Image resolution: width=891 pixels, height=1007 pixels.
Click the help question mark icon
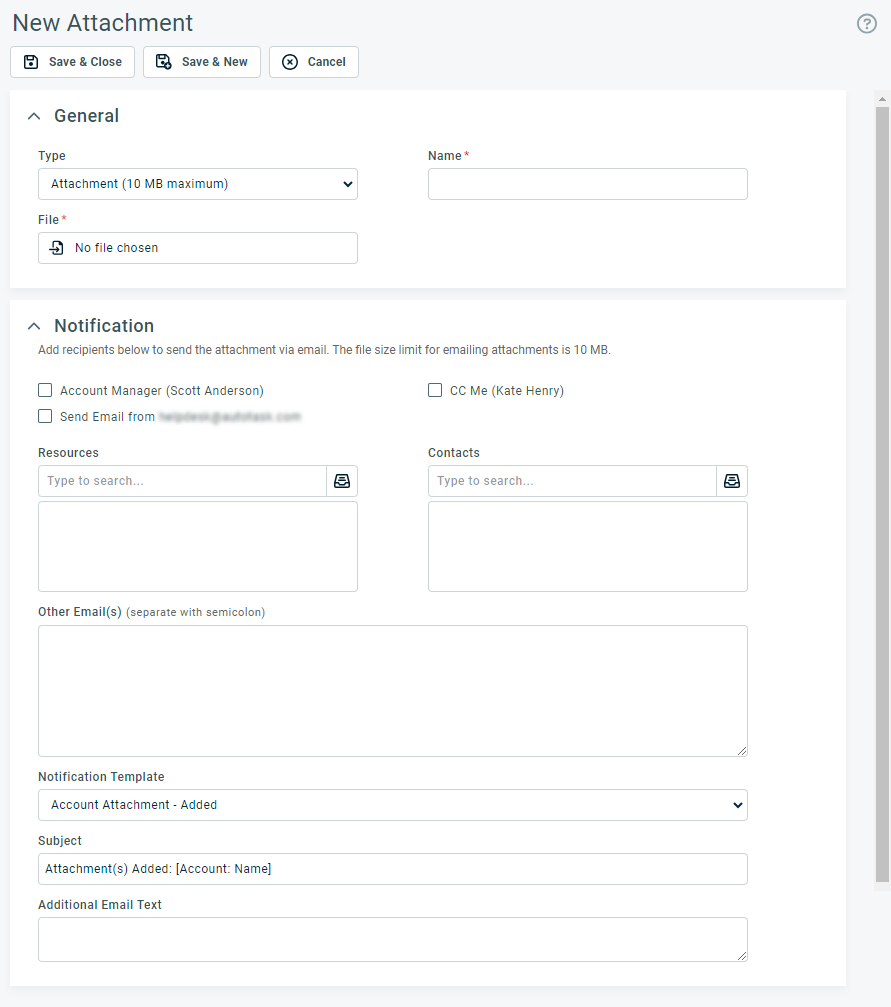click(866, 24)
